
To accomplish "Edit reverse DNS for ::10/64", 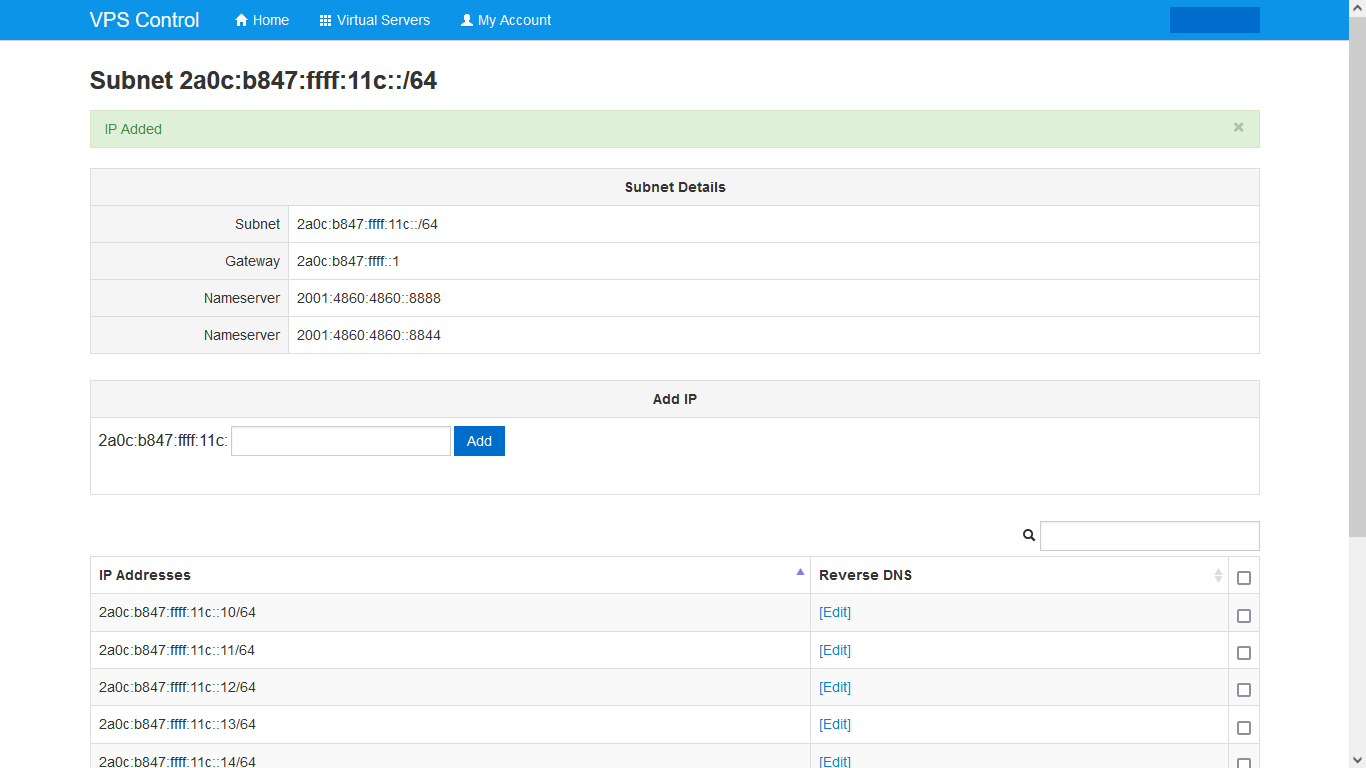I will point(835,612).
